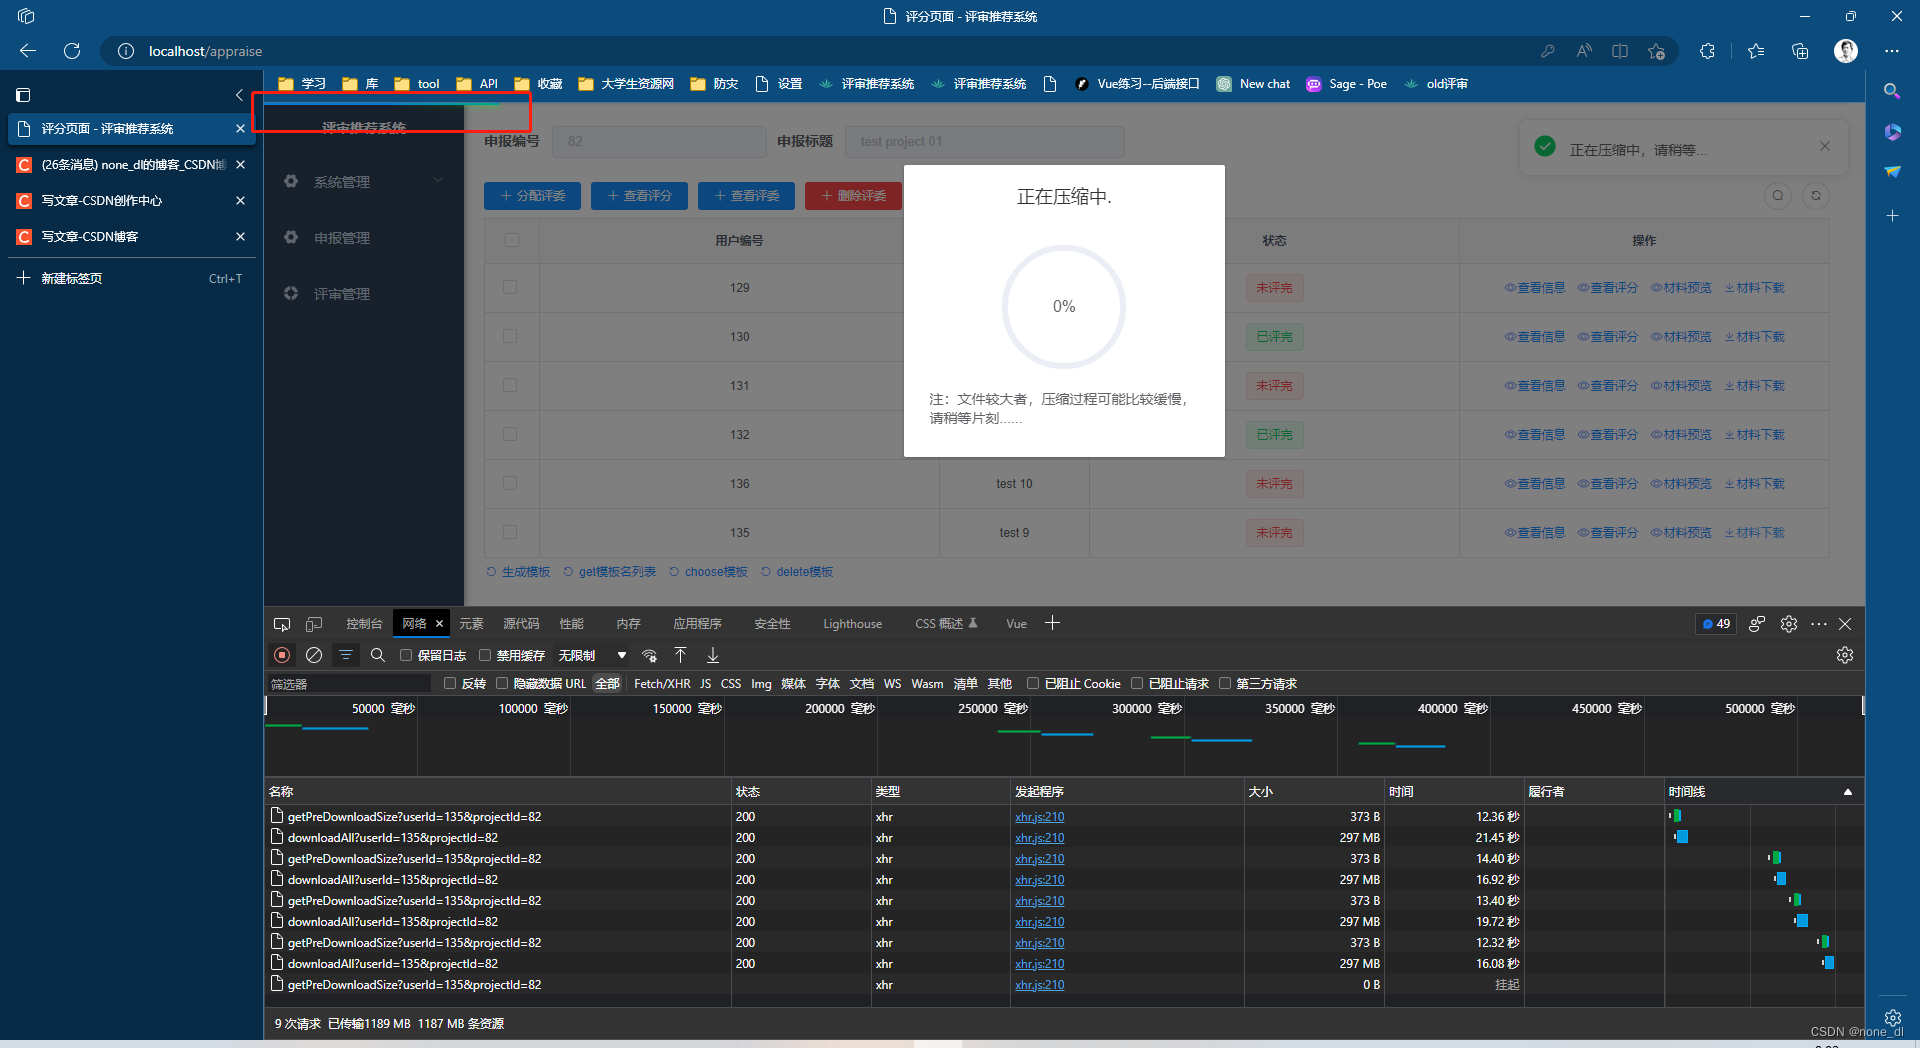
Task: Check blocked cookies checkbox
Action: [1033, 684]
